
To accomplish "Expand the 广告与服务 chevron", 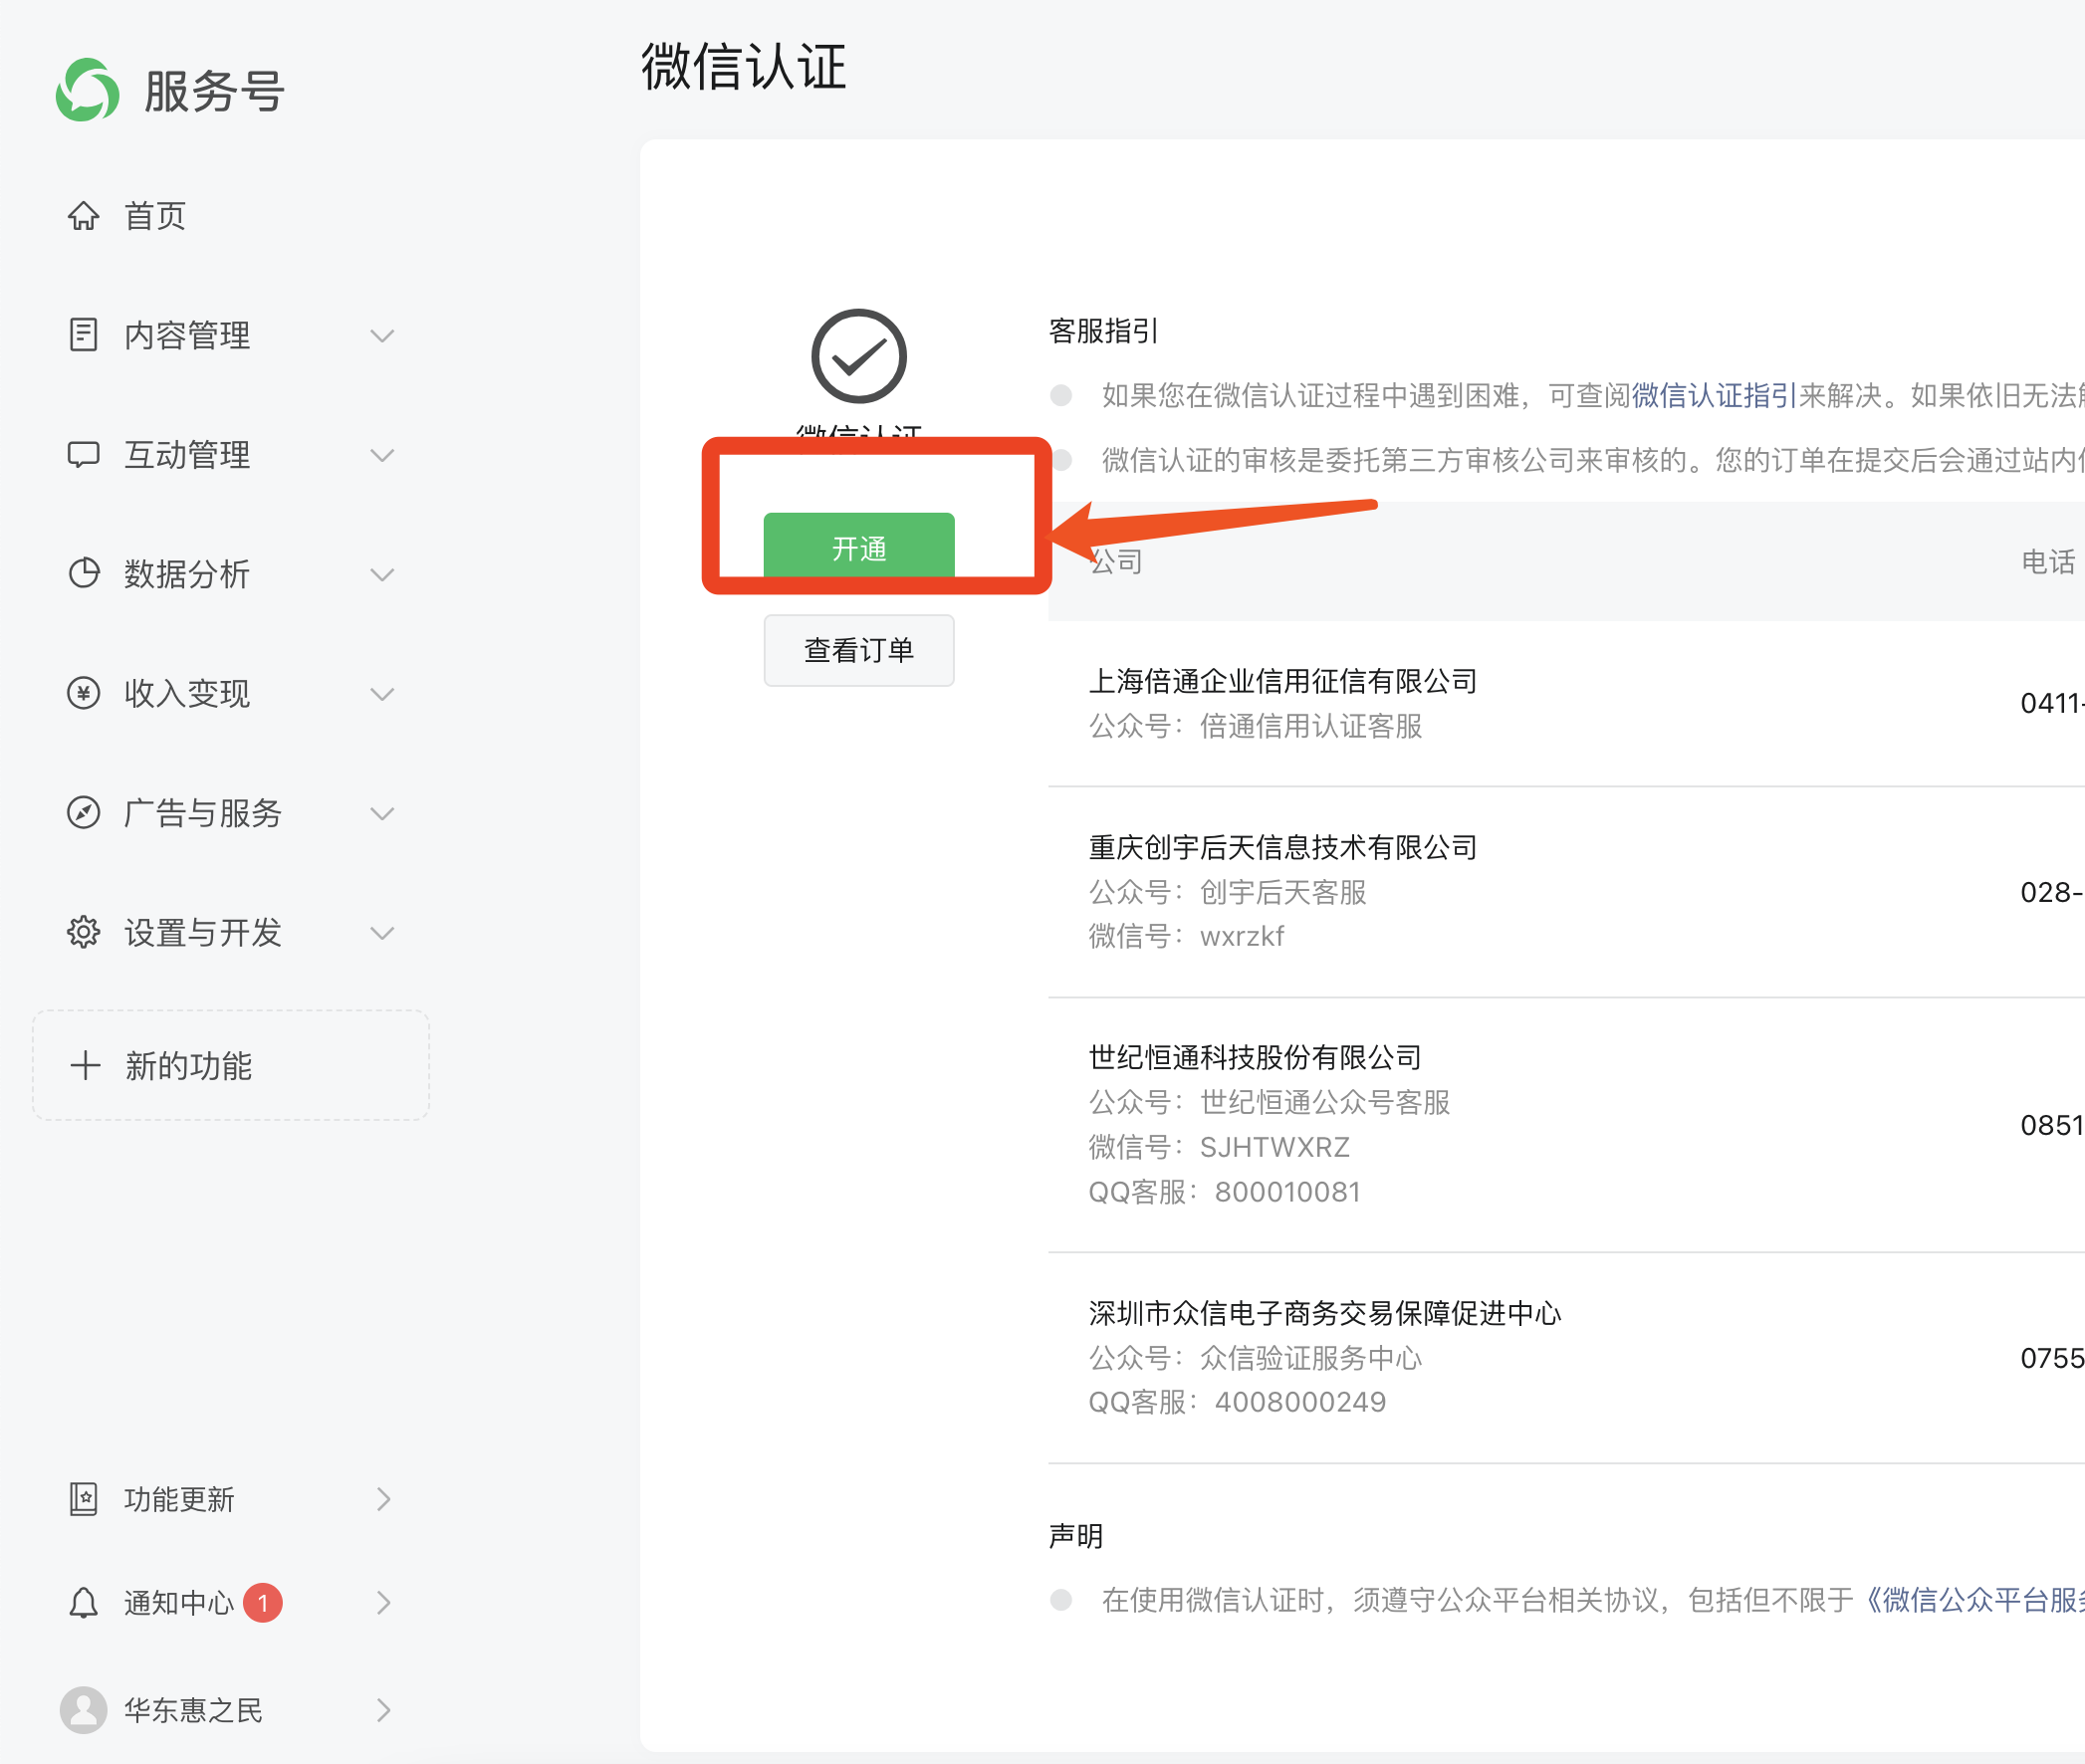I will (x=382, y=814).
